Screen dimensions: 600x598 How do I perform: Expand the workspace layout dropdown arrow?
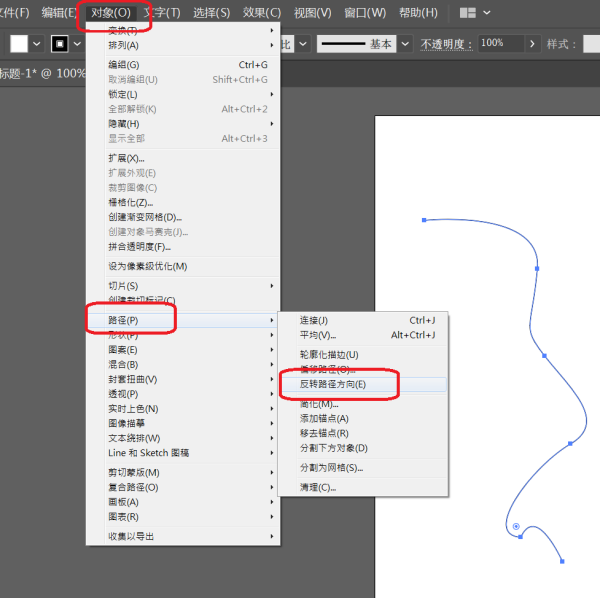click(x=487, y=13)
